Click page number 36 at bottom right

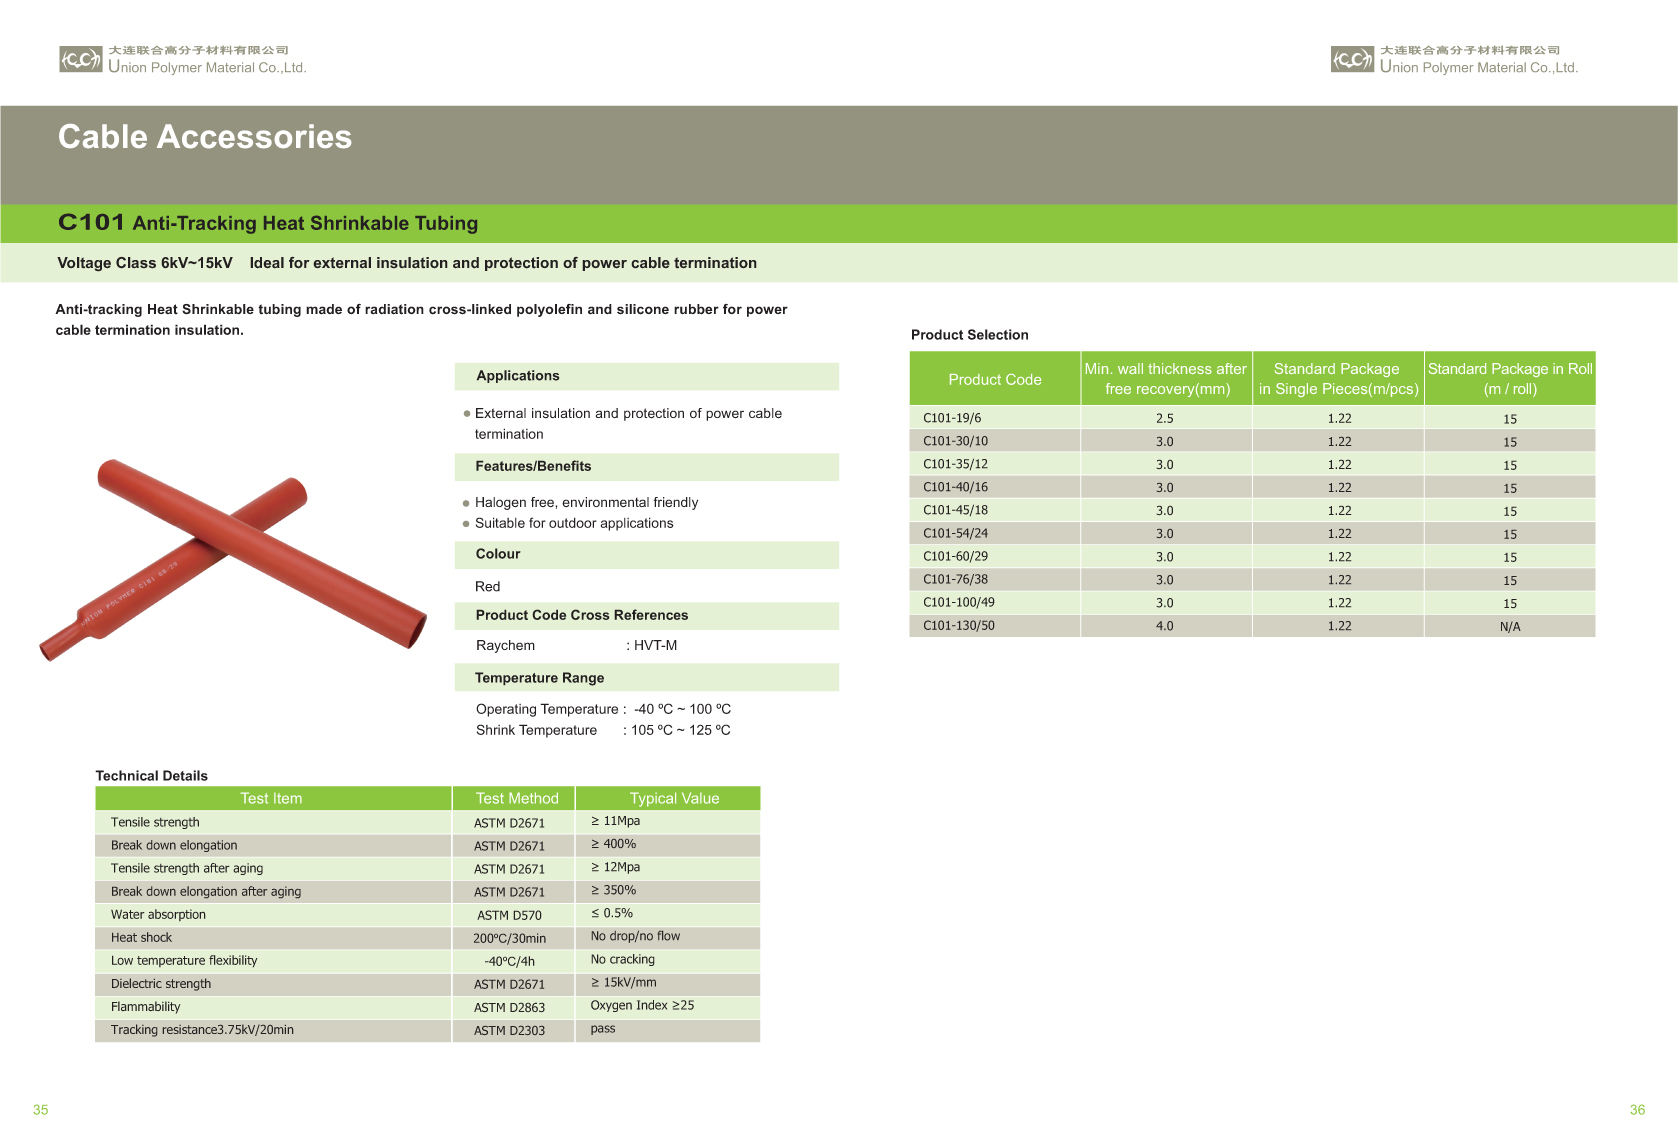(x=1636, y=1110)
